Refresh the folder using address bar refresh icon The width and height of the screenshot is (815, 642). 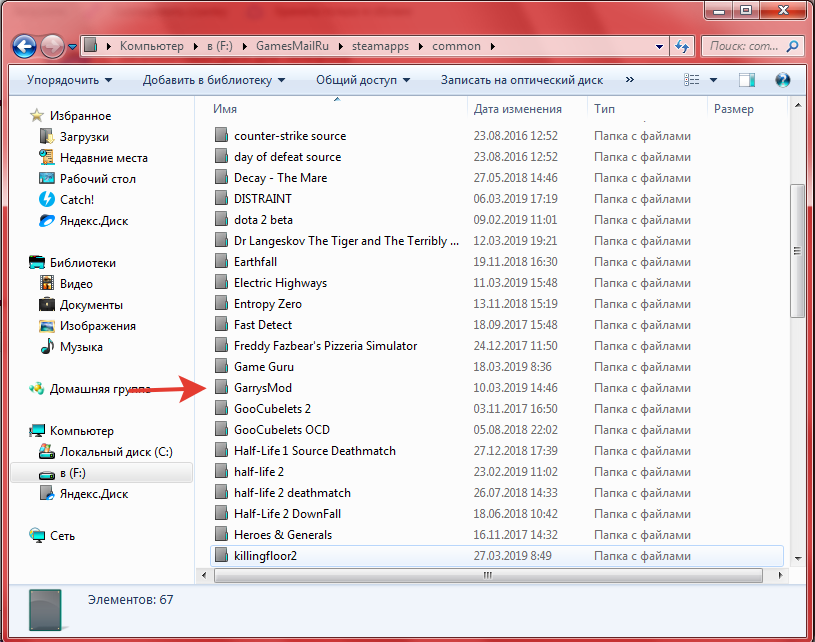tap(682, 46)
